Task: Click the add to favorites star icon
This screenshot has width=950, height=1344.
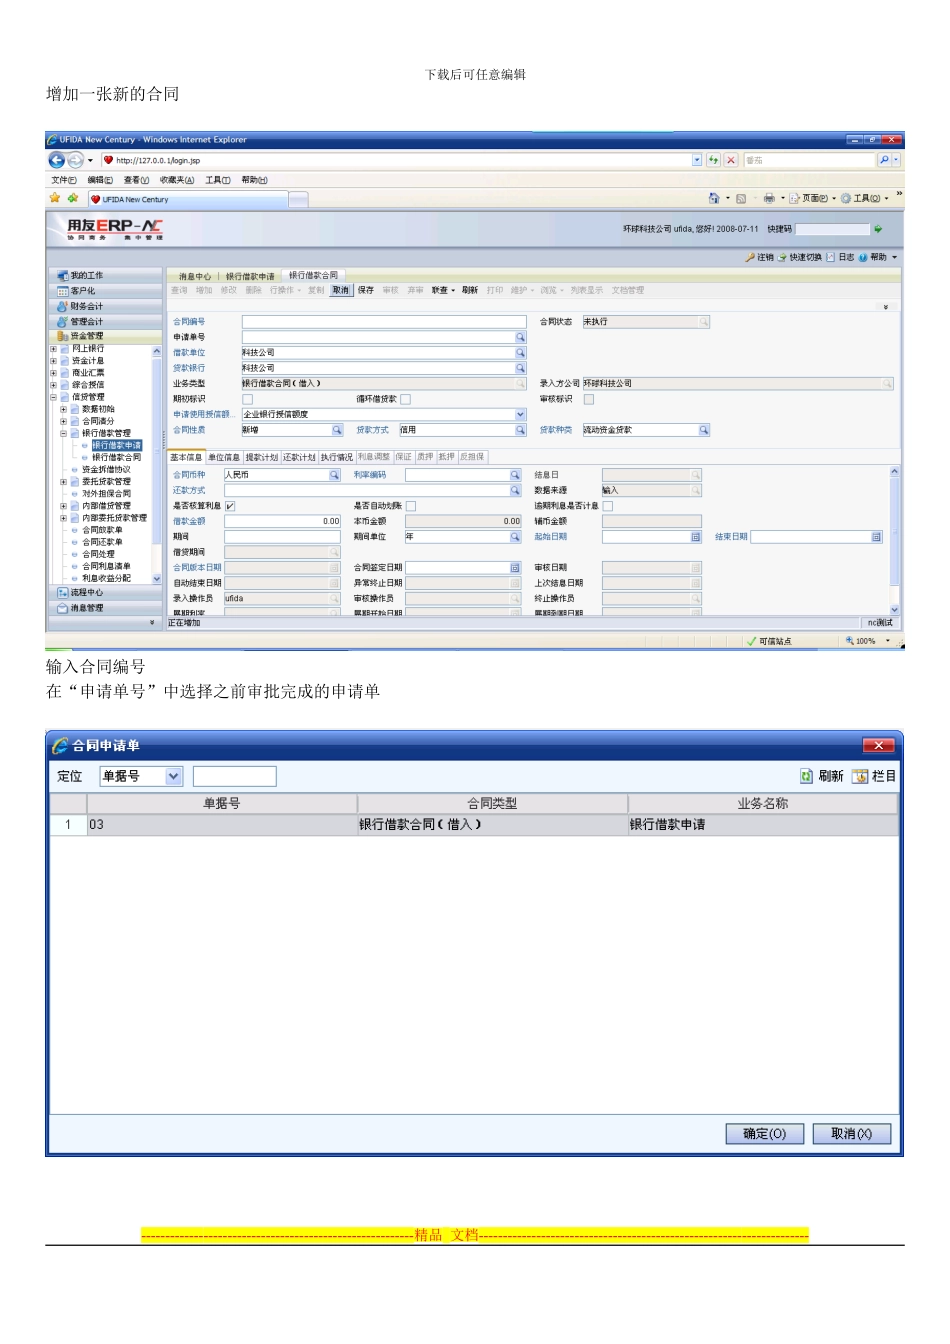Action: click(72, 198)
